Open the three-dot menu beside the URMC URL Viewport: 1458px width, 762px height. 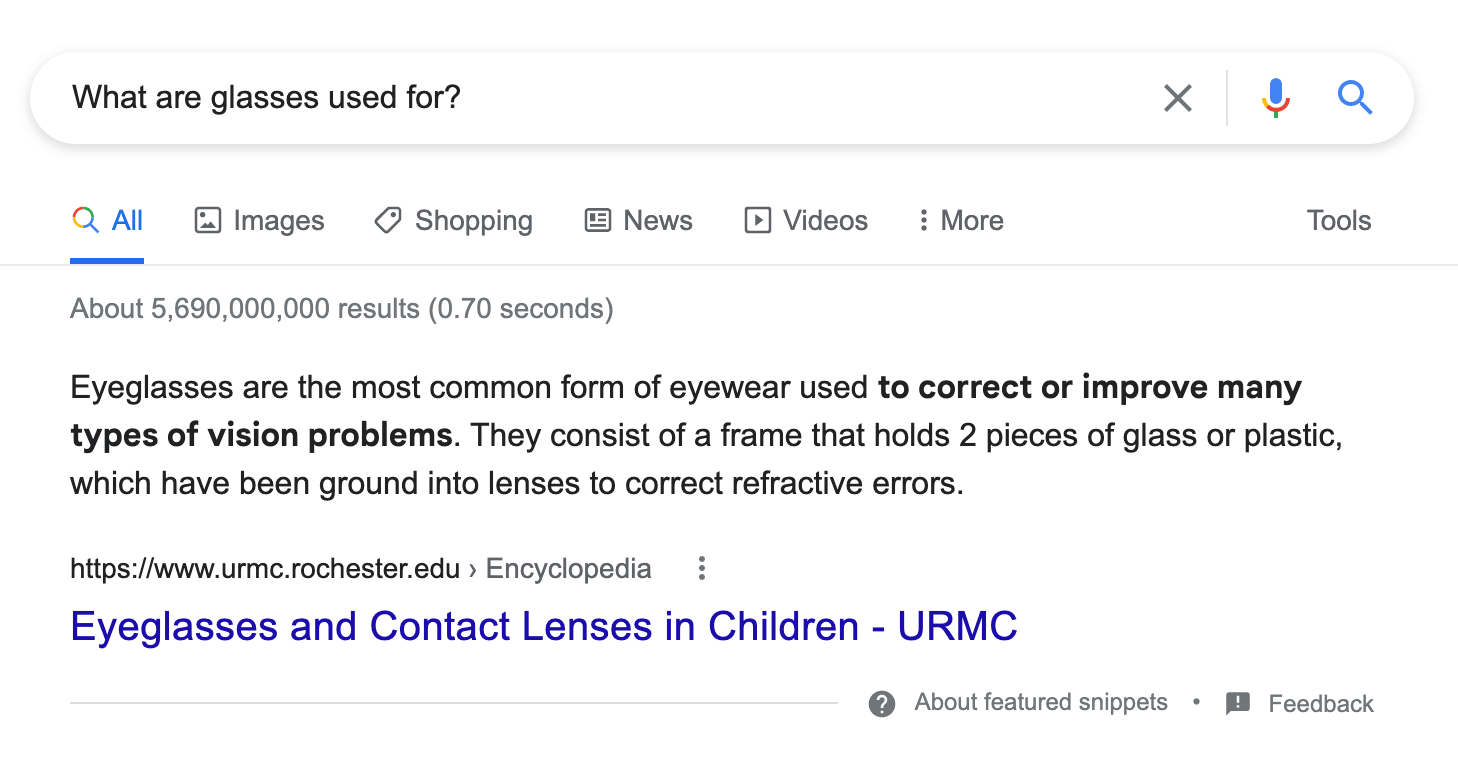click(702, 569)
